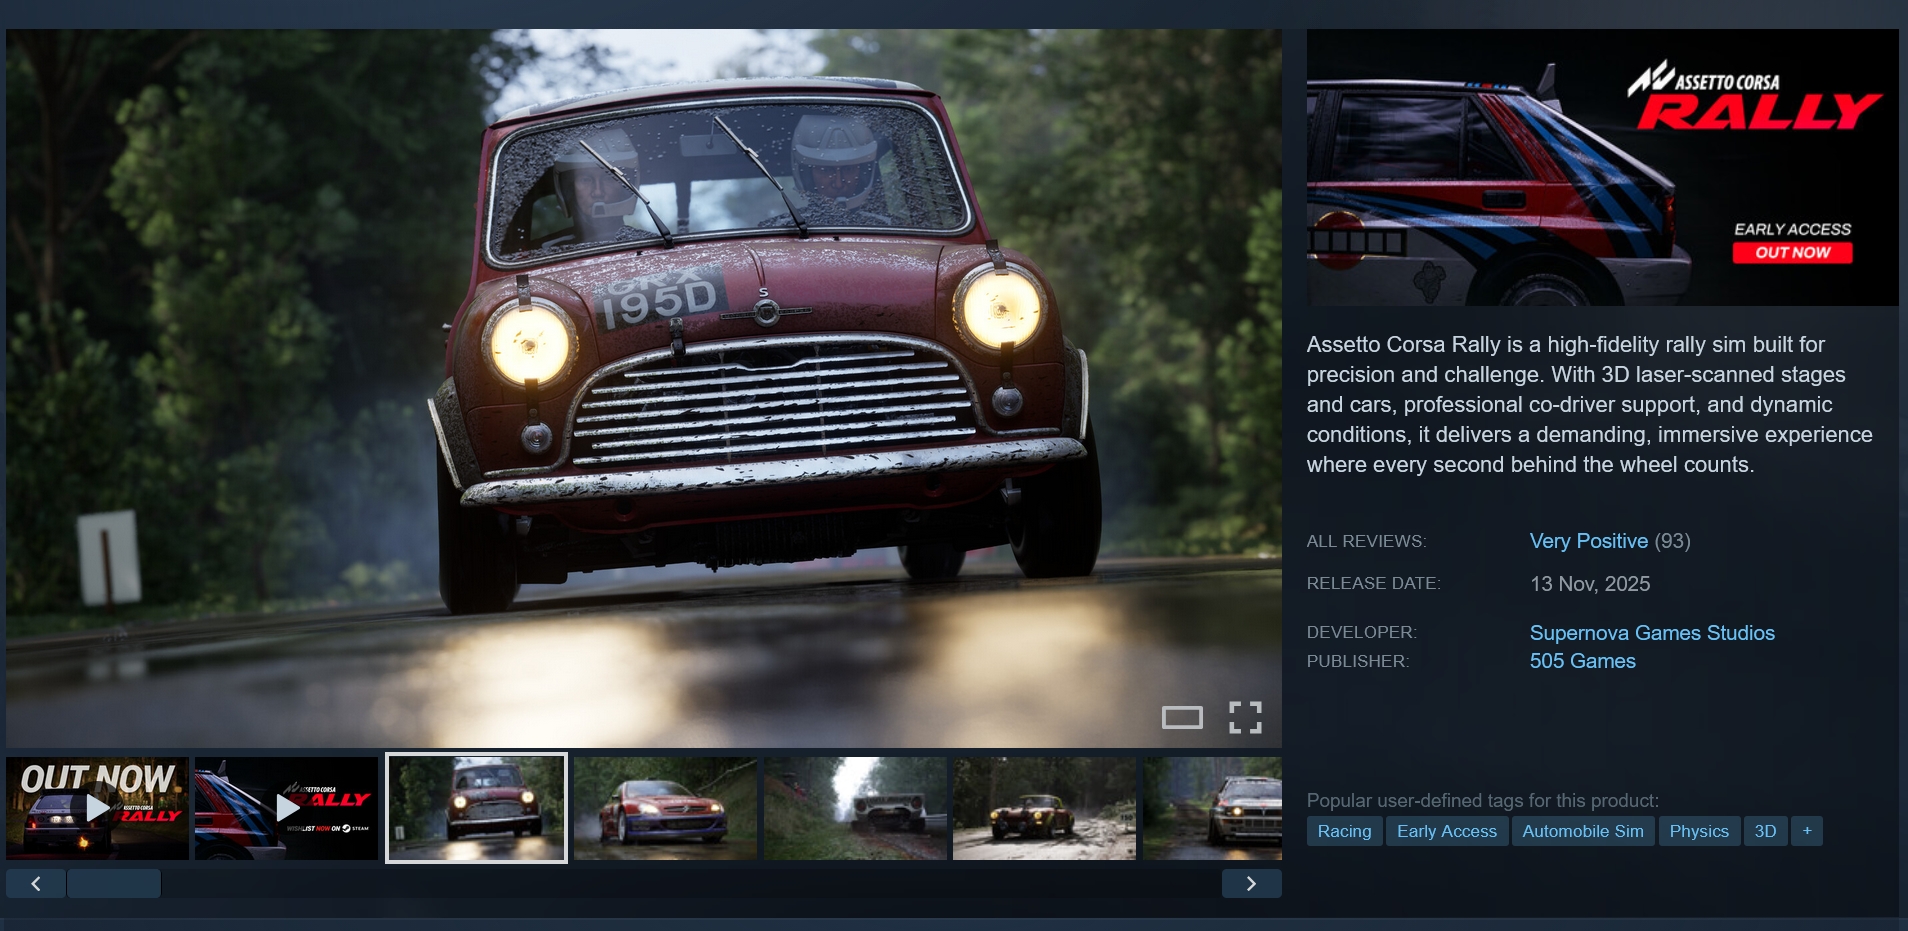Click the 'ALL REVIEWS:' label
This screenshot has width=1908, height=931.
pos(1366,541)
